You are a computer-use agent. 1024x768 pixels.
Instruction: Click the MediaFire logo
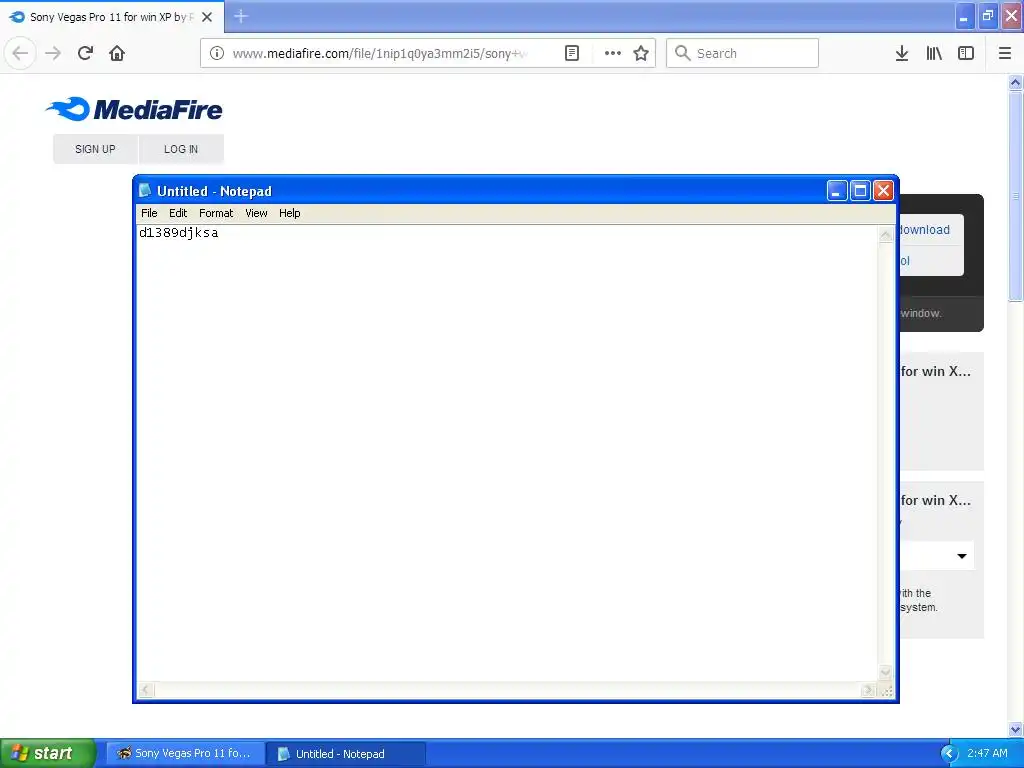pyautogui.click(x=134, y=109)
